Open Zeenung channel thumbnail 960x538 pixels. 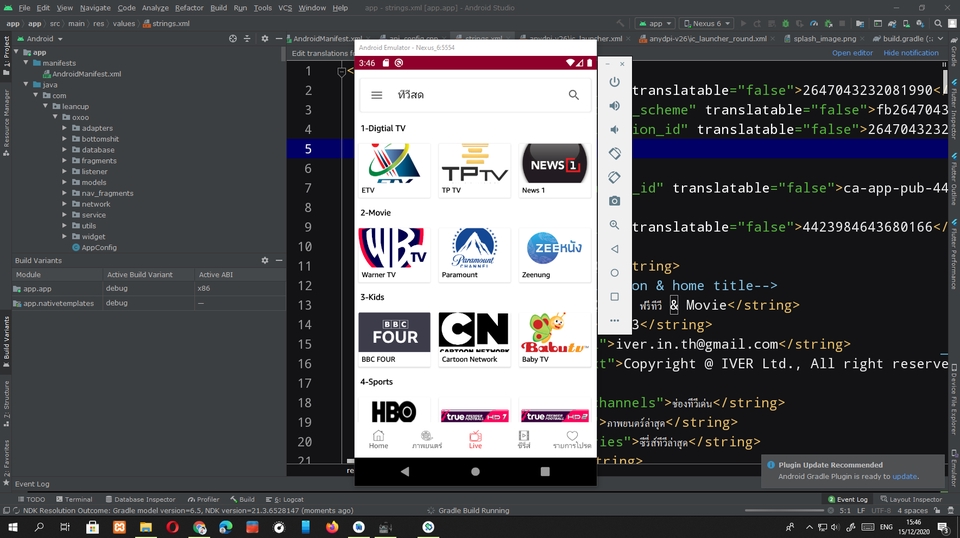[555, 254]
